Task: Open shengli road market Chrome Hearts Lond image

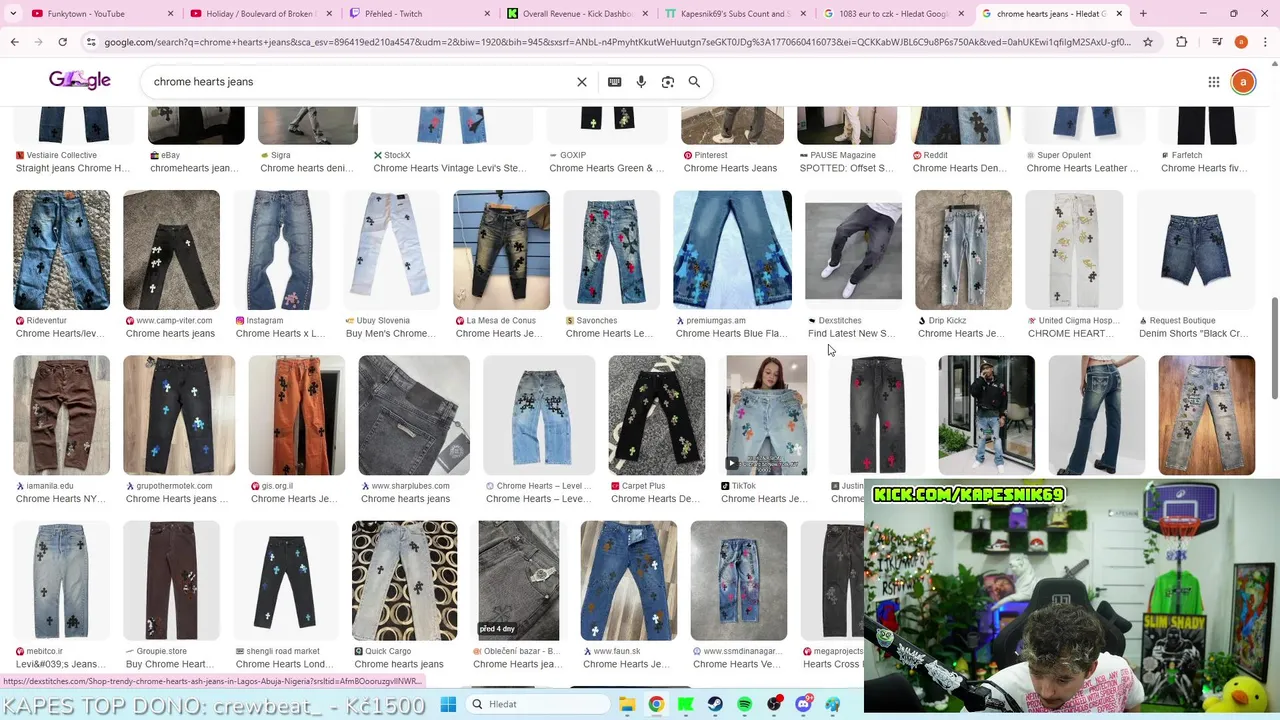Action: (x=285, y=580)
